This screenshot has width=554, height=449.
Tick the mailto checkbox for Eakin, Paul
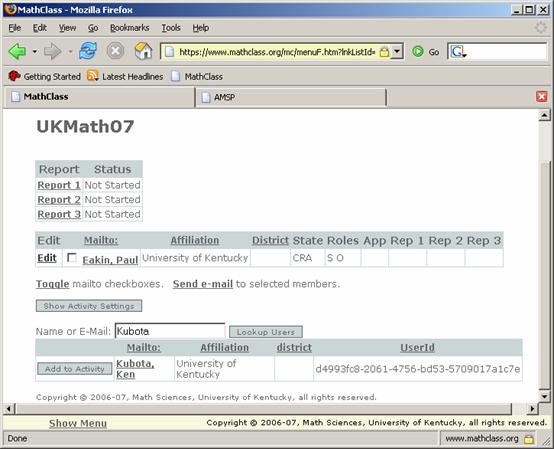72,258
